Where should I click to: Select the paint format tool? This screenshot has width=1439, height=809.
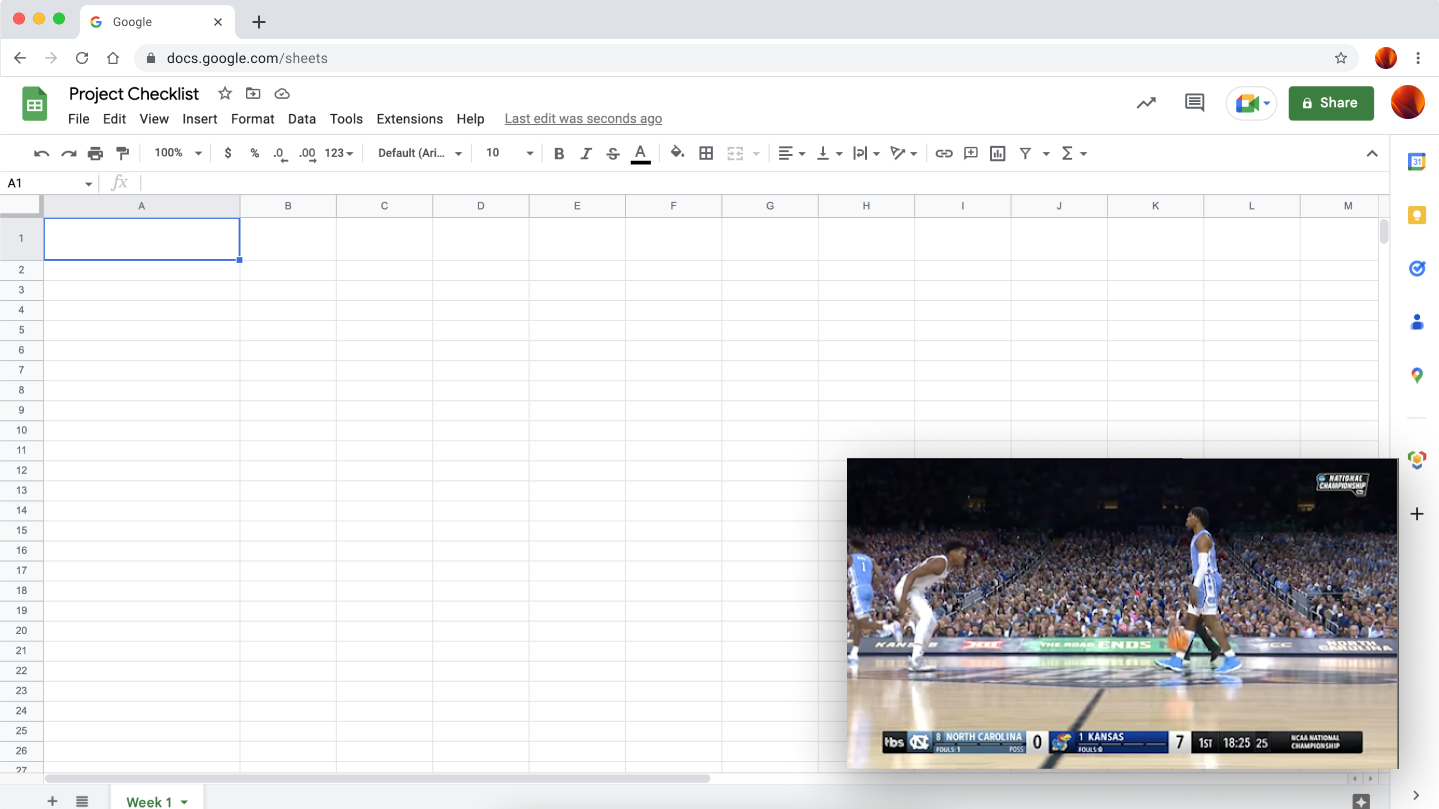(123, 153)
